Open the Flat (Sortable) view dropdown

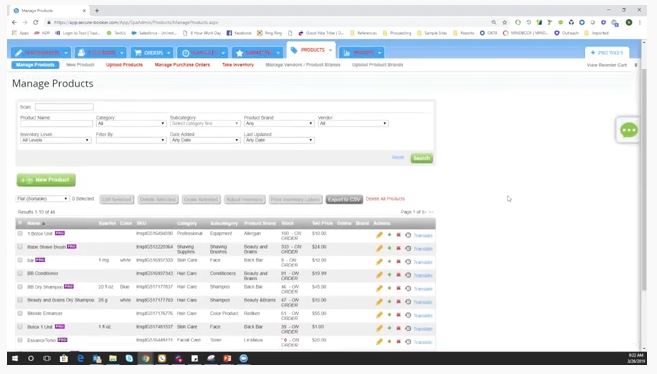42,199
